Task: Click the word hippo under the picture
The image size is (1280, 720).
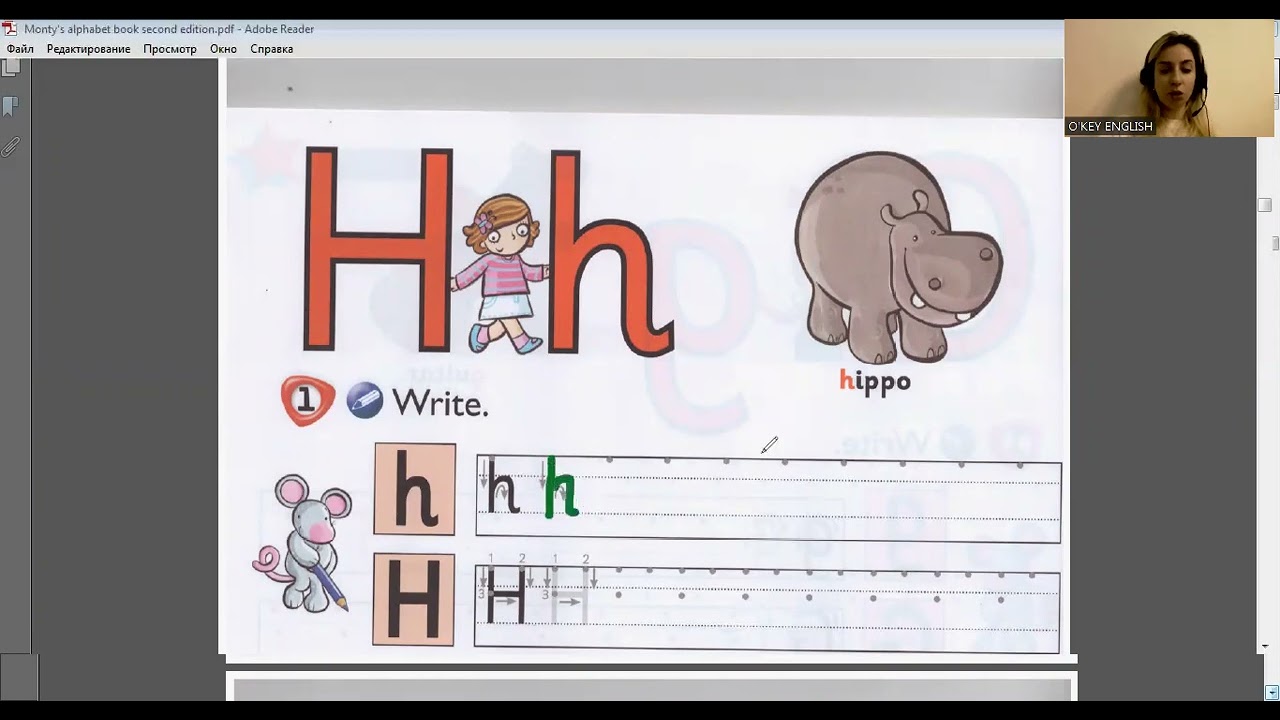Action: [x=875, y=382]
